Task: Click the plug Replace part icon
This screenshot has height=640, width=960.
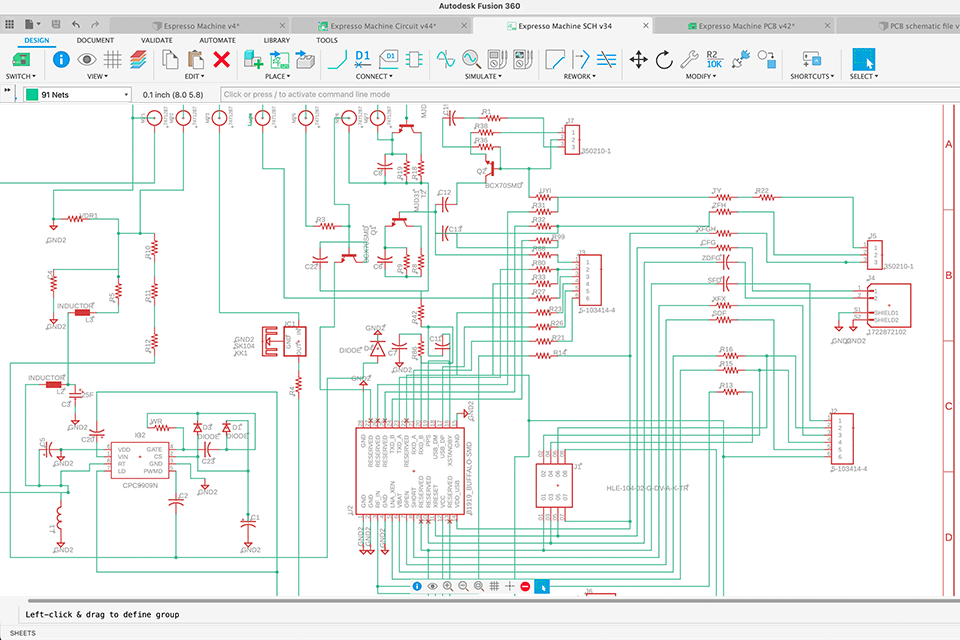Action: 740,59
